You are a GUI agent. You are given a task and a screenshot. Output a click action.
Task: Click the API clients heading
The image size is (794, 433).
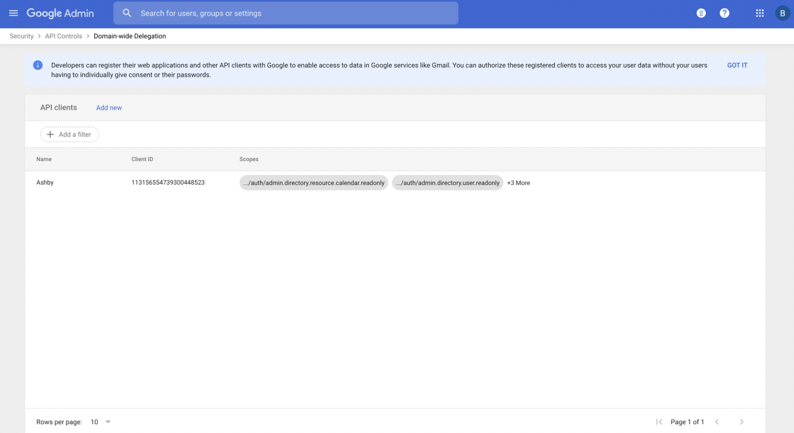(58, 107)
